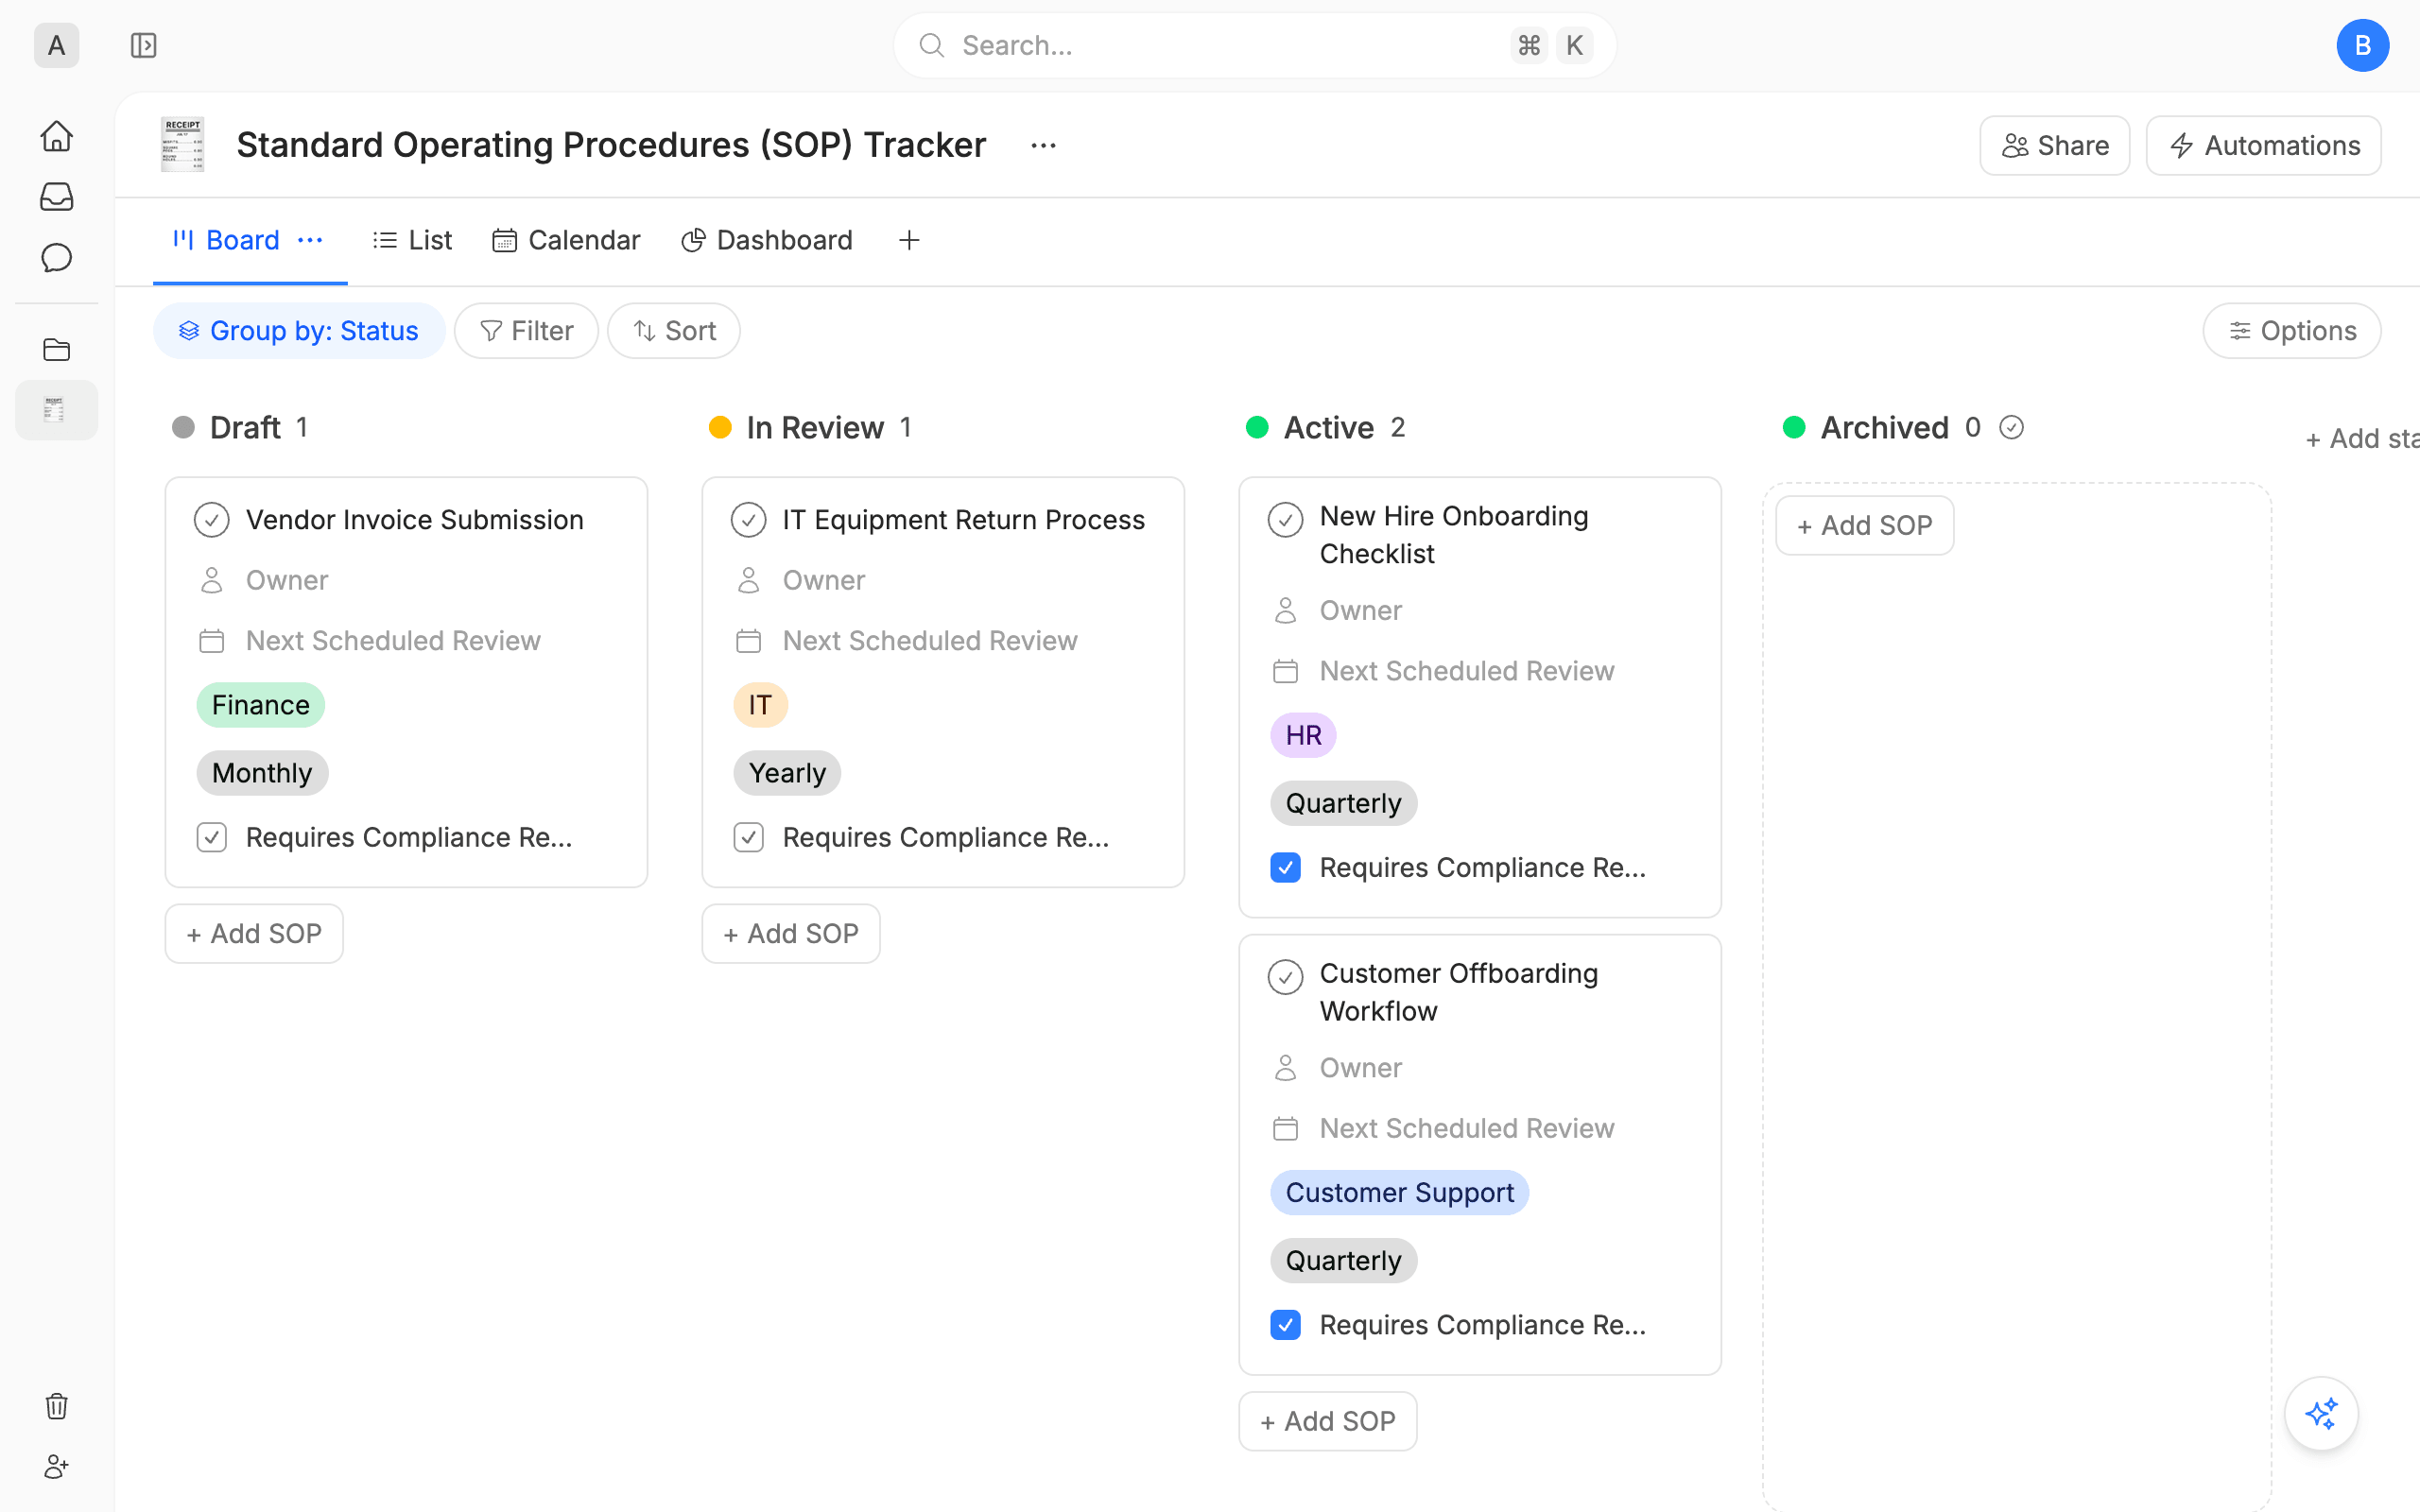The width and height of the screenshot is (2420, 1512).
Task: Open the user profile avatar B
Action: (2362, 45)
